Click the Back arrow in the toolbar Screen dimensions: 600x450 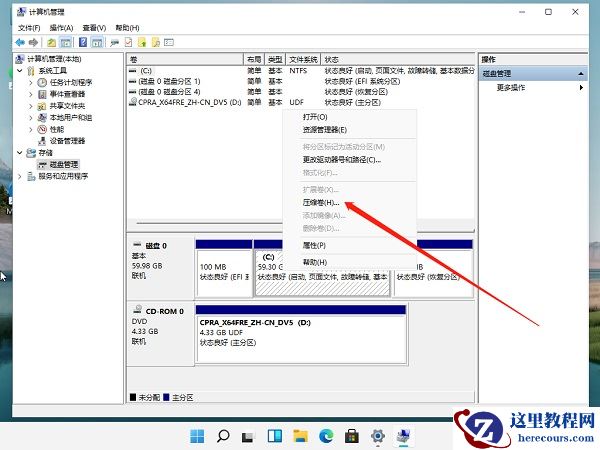20,42
